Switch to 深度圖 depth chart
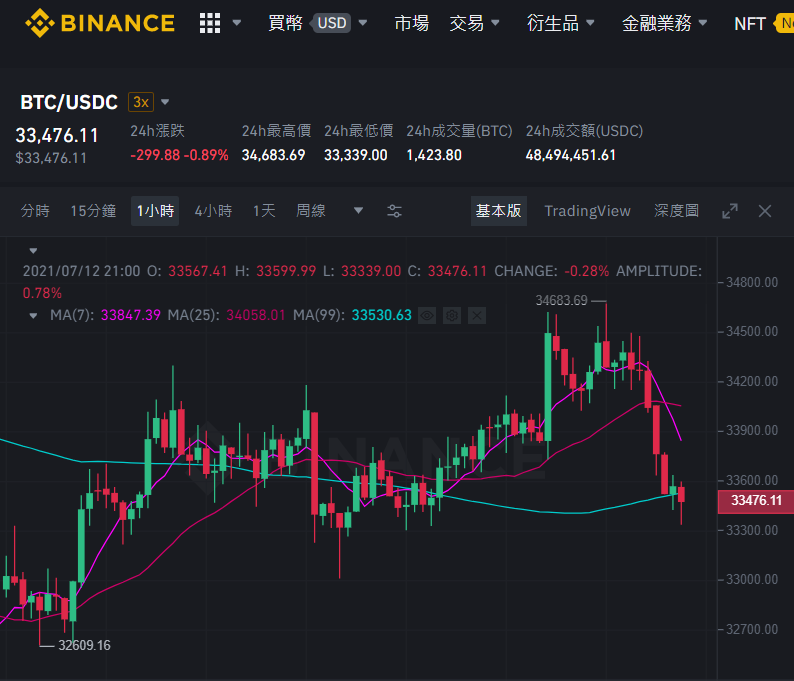This screenshot has width=794, height=681. click(676, 211)
